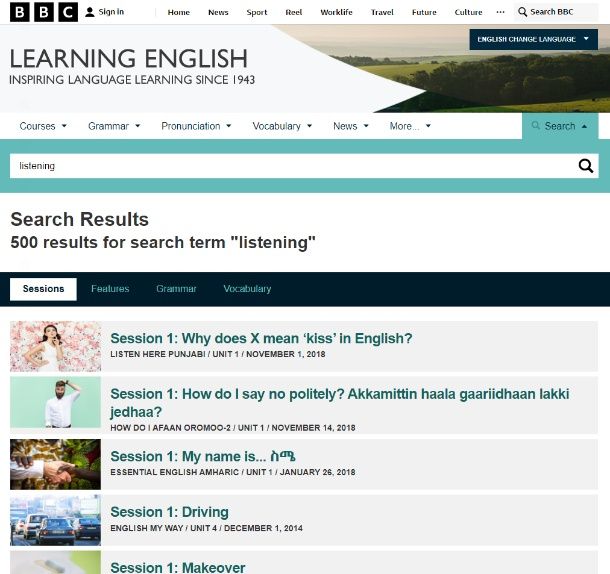Toggle the teal Search panel button
The width and height of the screenshot is (610, 574).
click(x=560, y=126)
